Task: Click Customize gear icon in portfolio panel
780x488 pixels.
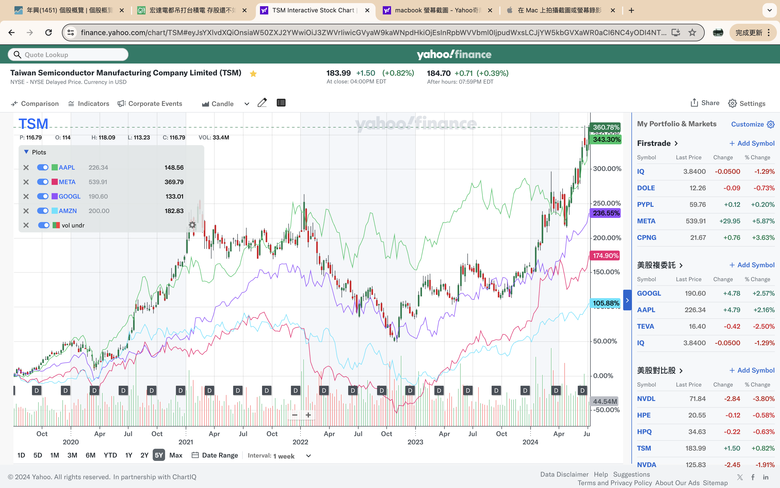Action: click(771, 124)
